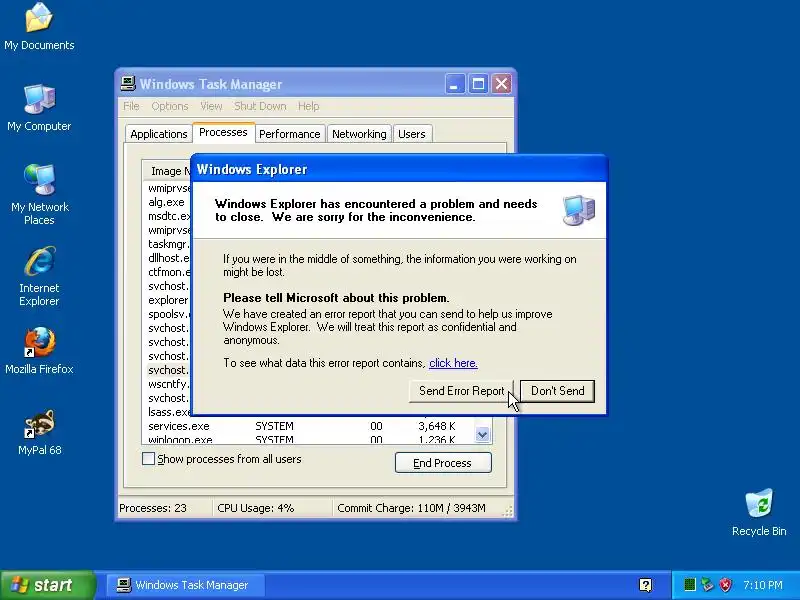This screenshot has width=800, height=600.
Task: Click the help question mark tray icon
Action: point(645,585)
